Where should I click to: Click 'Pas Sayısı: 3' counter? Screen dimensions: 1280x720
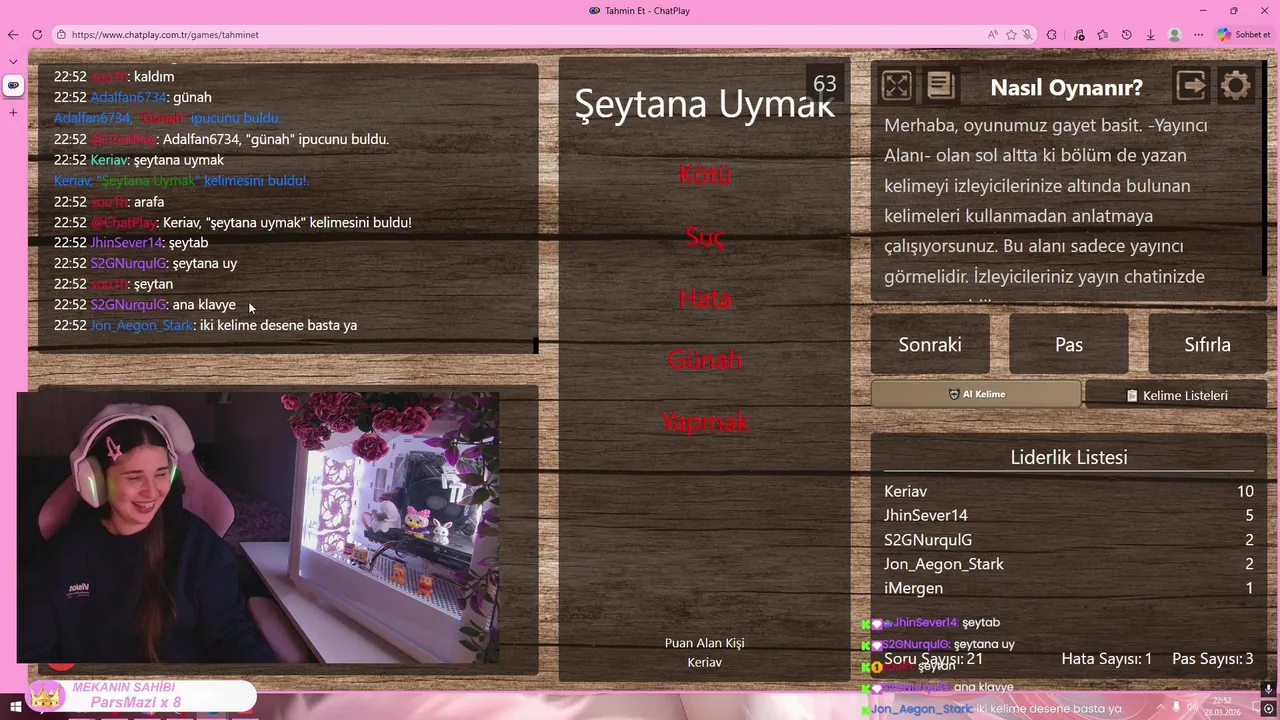click(1212, 659)
